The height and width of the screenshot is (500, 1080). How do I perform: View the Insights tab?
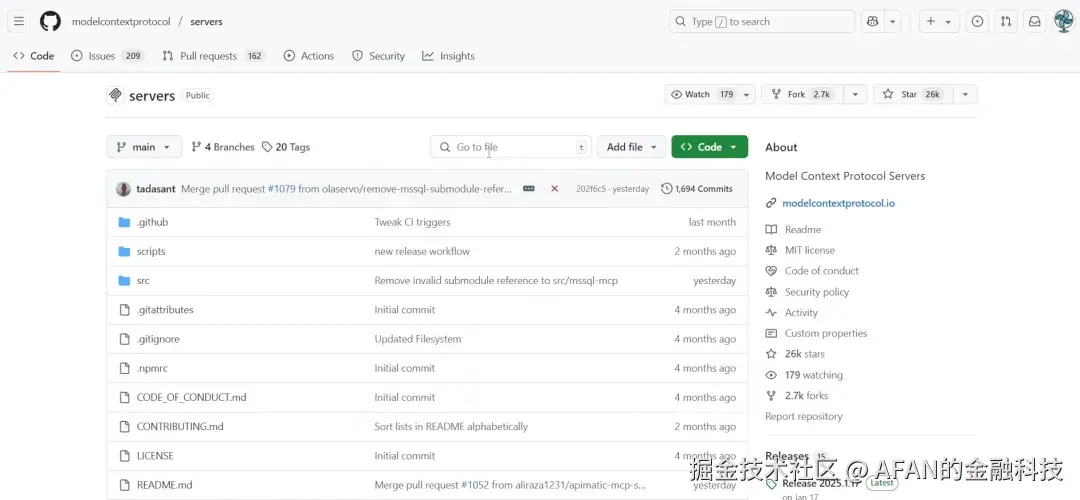click(x=448, y=56)
